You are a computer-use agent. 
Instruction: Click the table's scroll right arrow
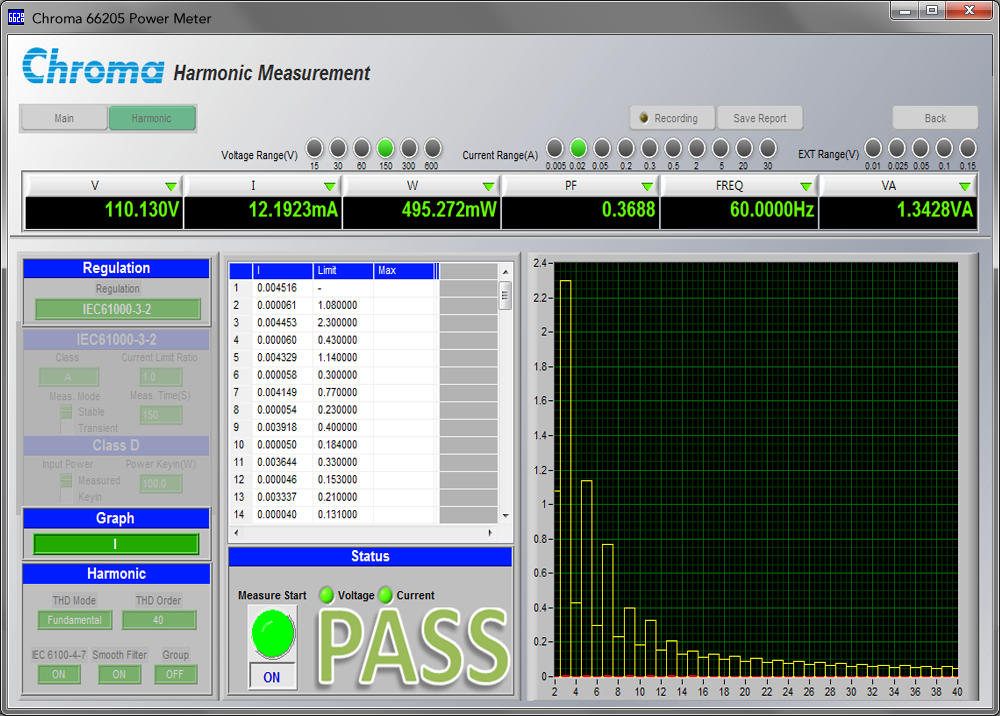[x=490, y=532]
